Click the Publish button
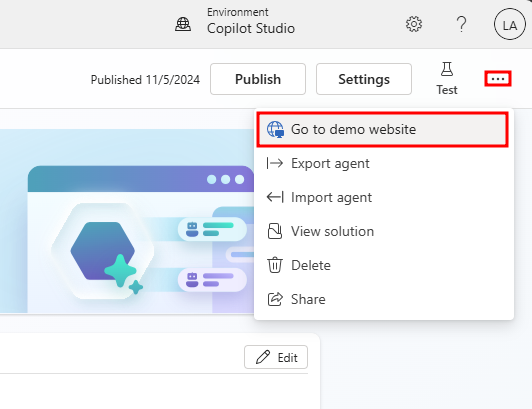The height and width of the screenshot is (409, 532). [258, 79]
